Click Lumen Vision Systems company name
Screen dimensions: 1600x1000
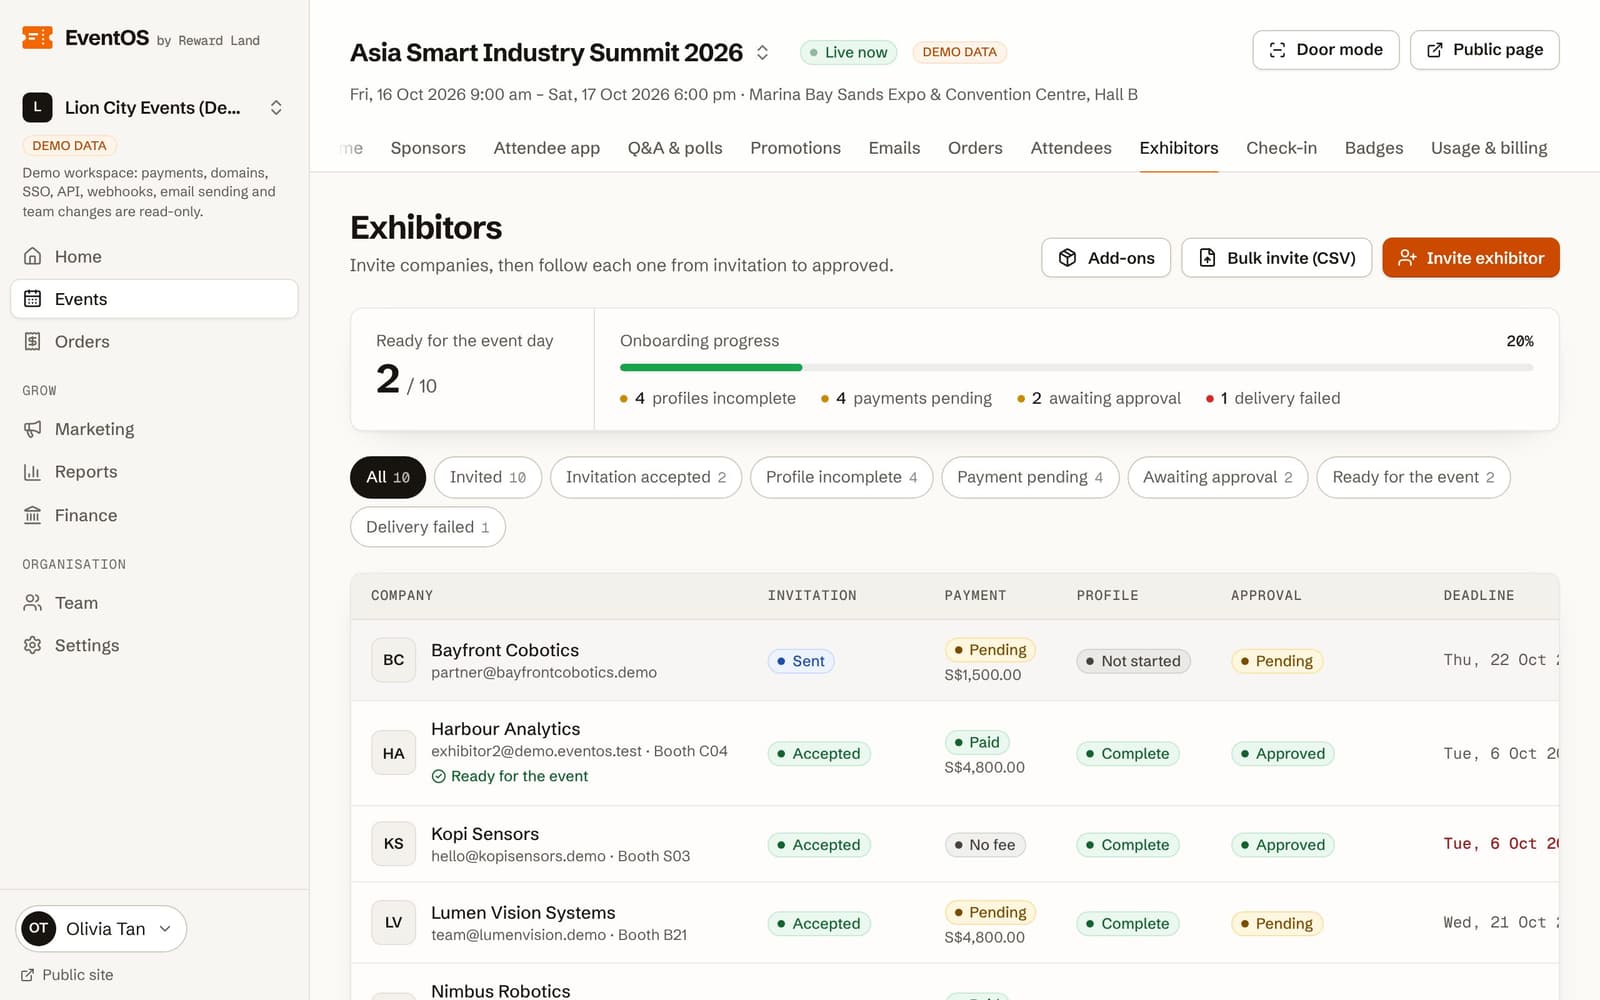pos(523,914)
